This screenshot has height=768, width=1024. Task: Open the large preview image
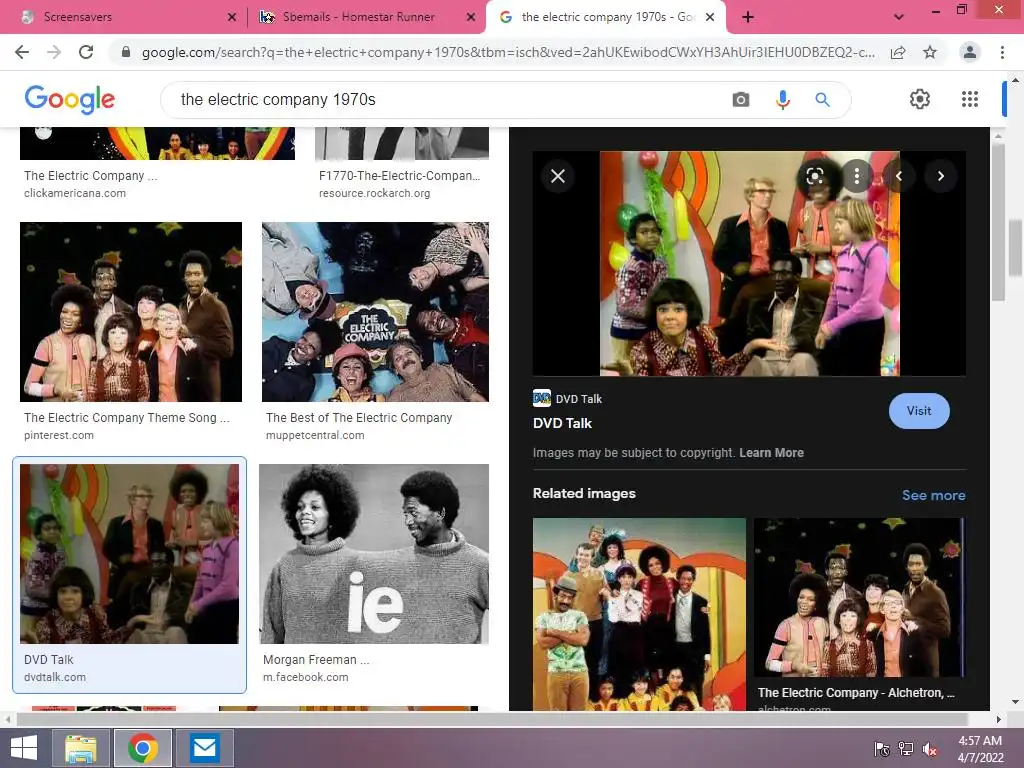(x=749, y=263)
